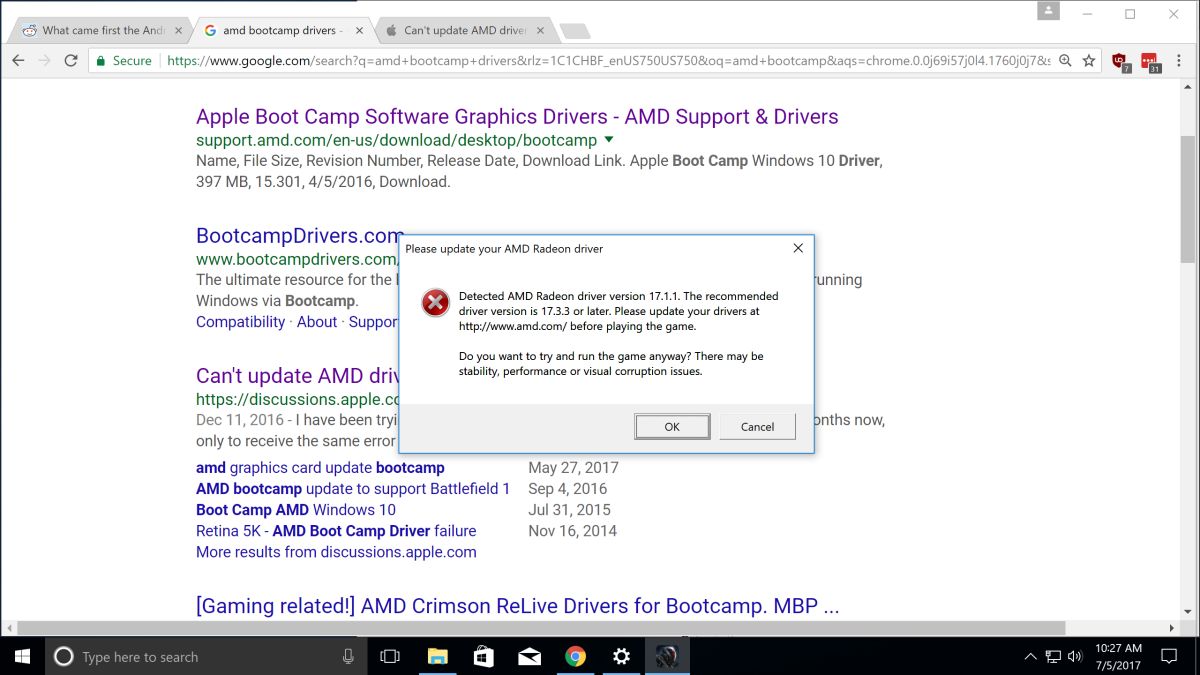Click the Chrome profile avatar icon

tap(1048, 11)
